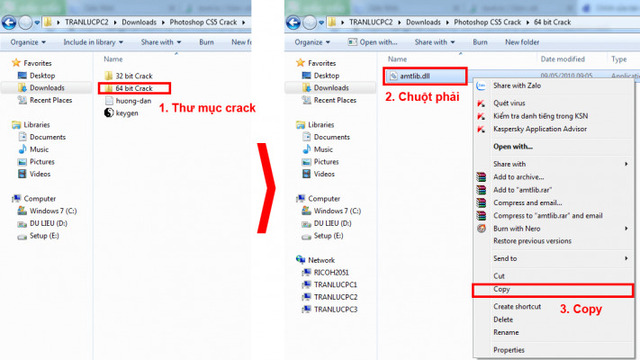640x360 pixels.
Task: Click the keygen file icon
Action: point(109,113)
